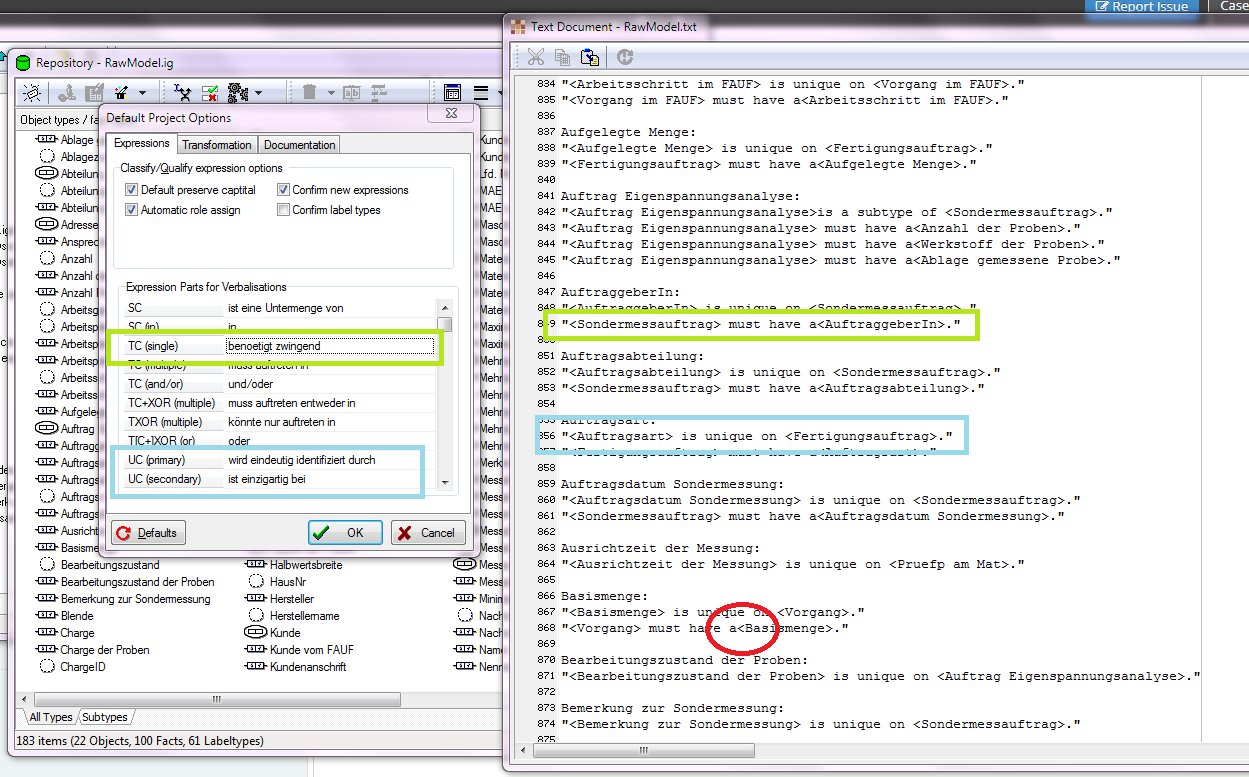The image size is (1249, 777).
Task: Click the check/cross validation icon
Action: 210,93
